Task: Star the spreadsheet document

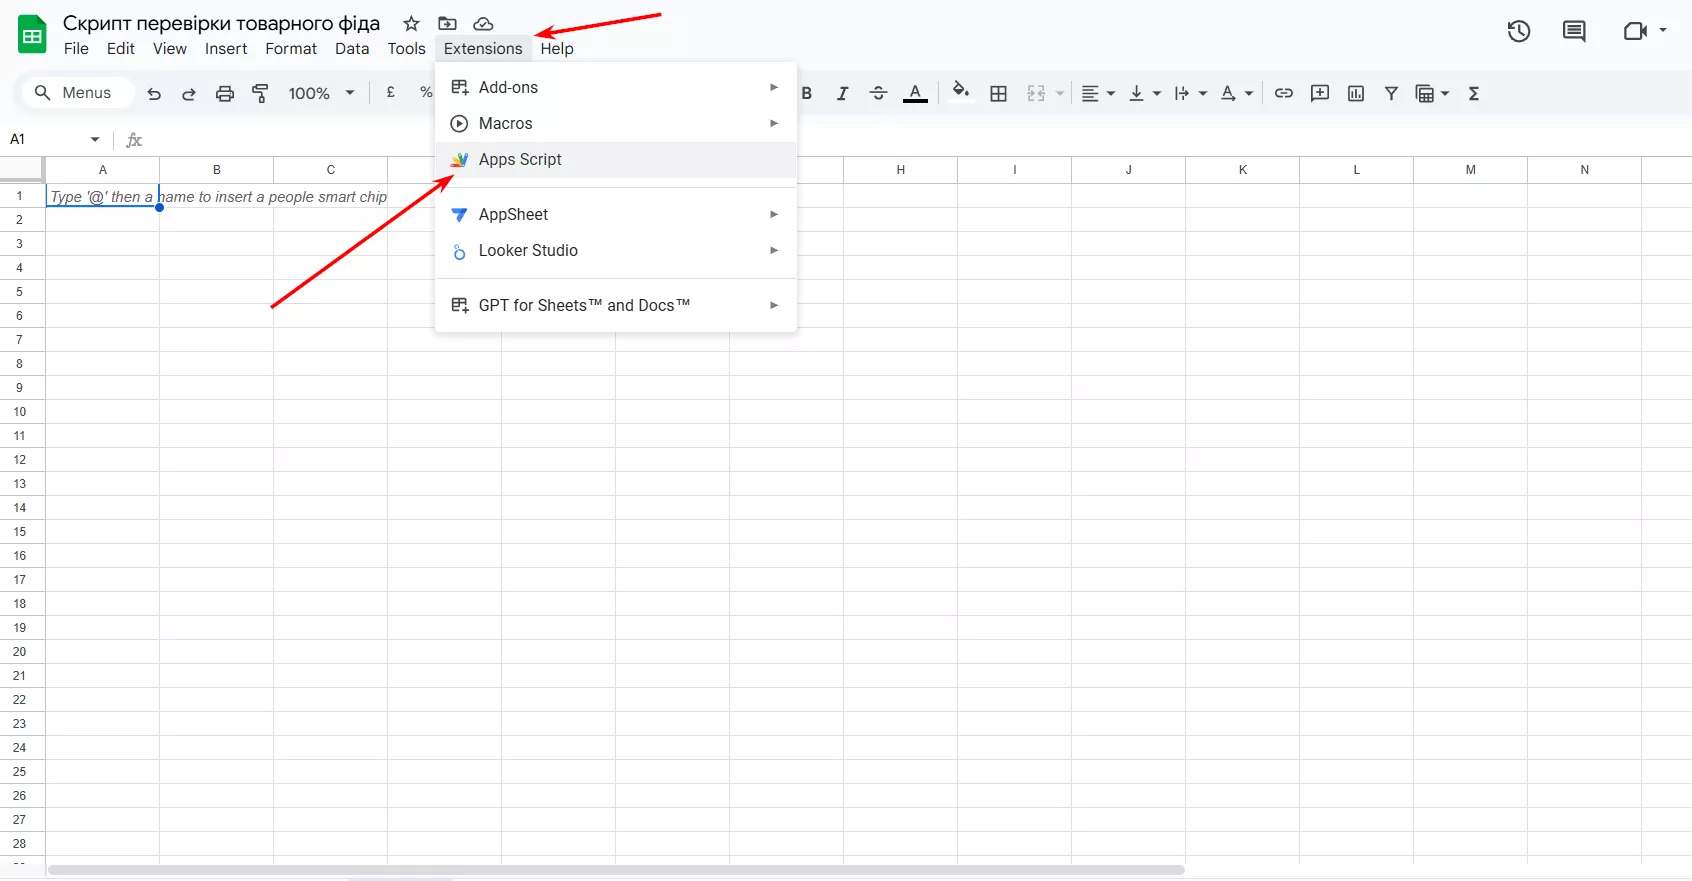Action: [411, 24]
